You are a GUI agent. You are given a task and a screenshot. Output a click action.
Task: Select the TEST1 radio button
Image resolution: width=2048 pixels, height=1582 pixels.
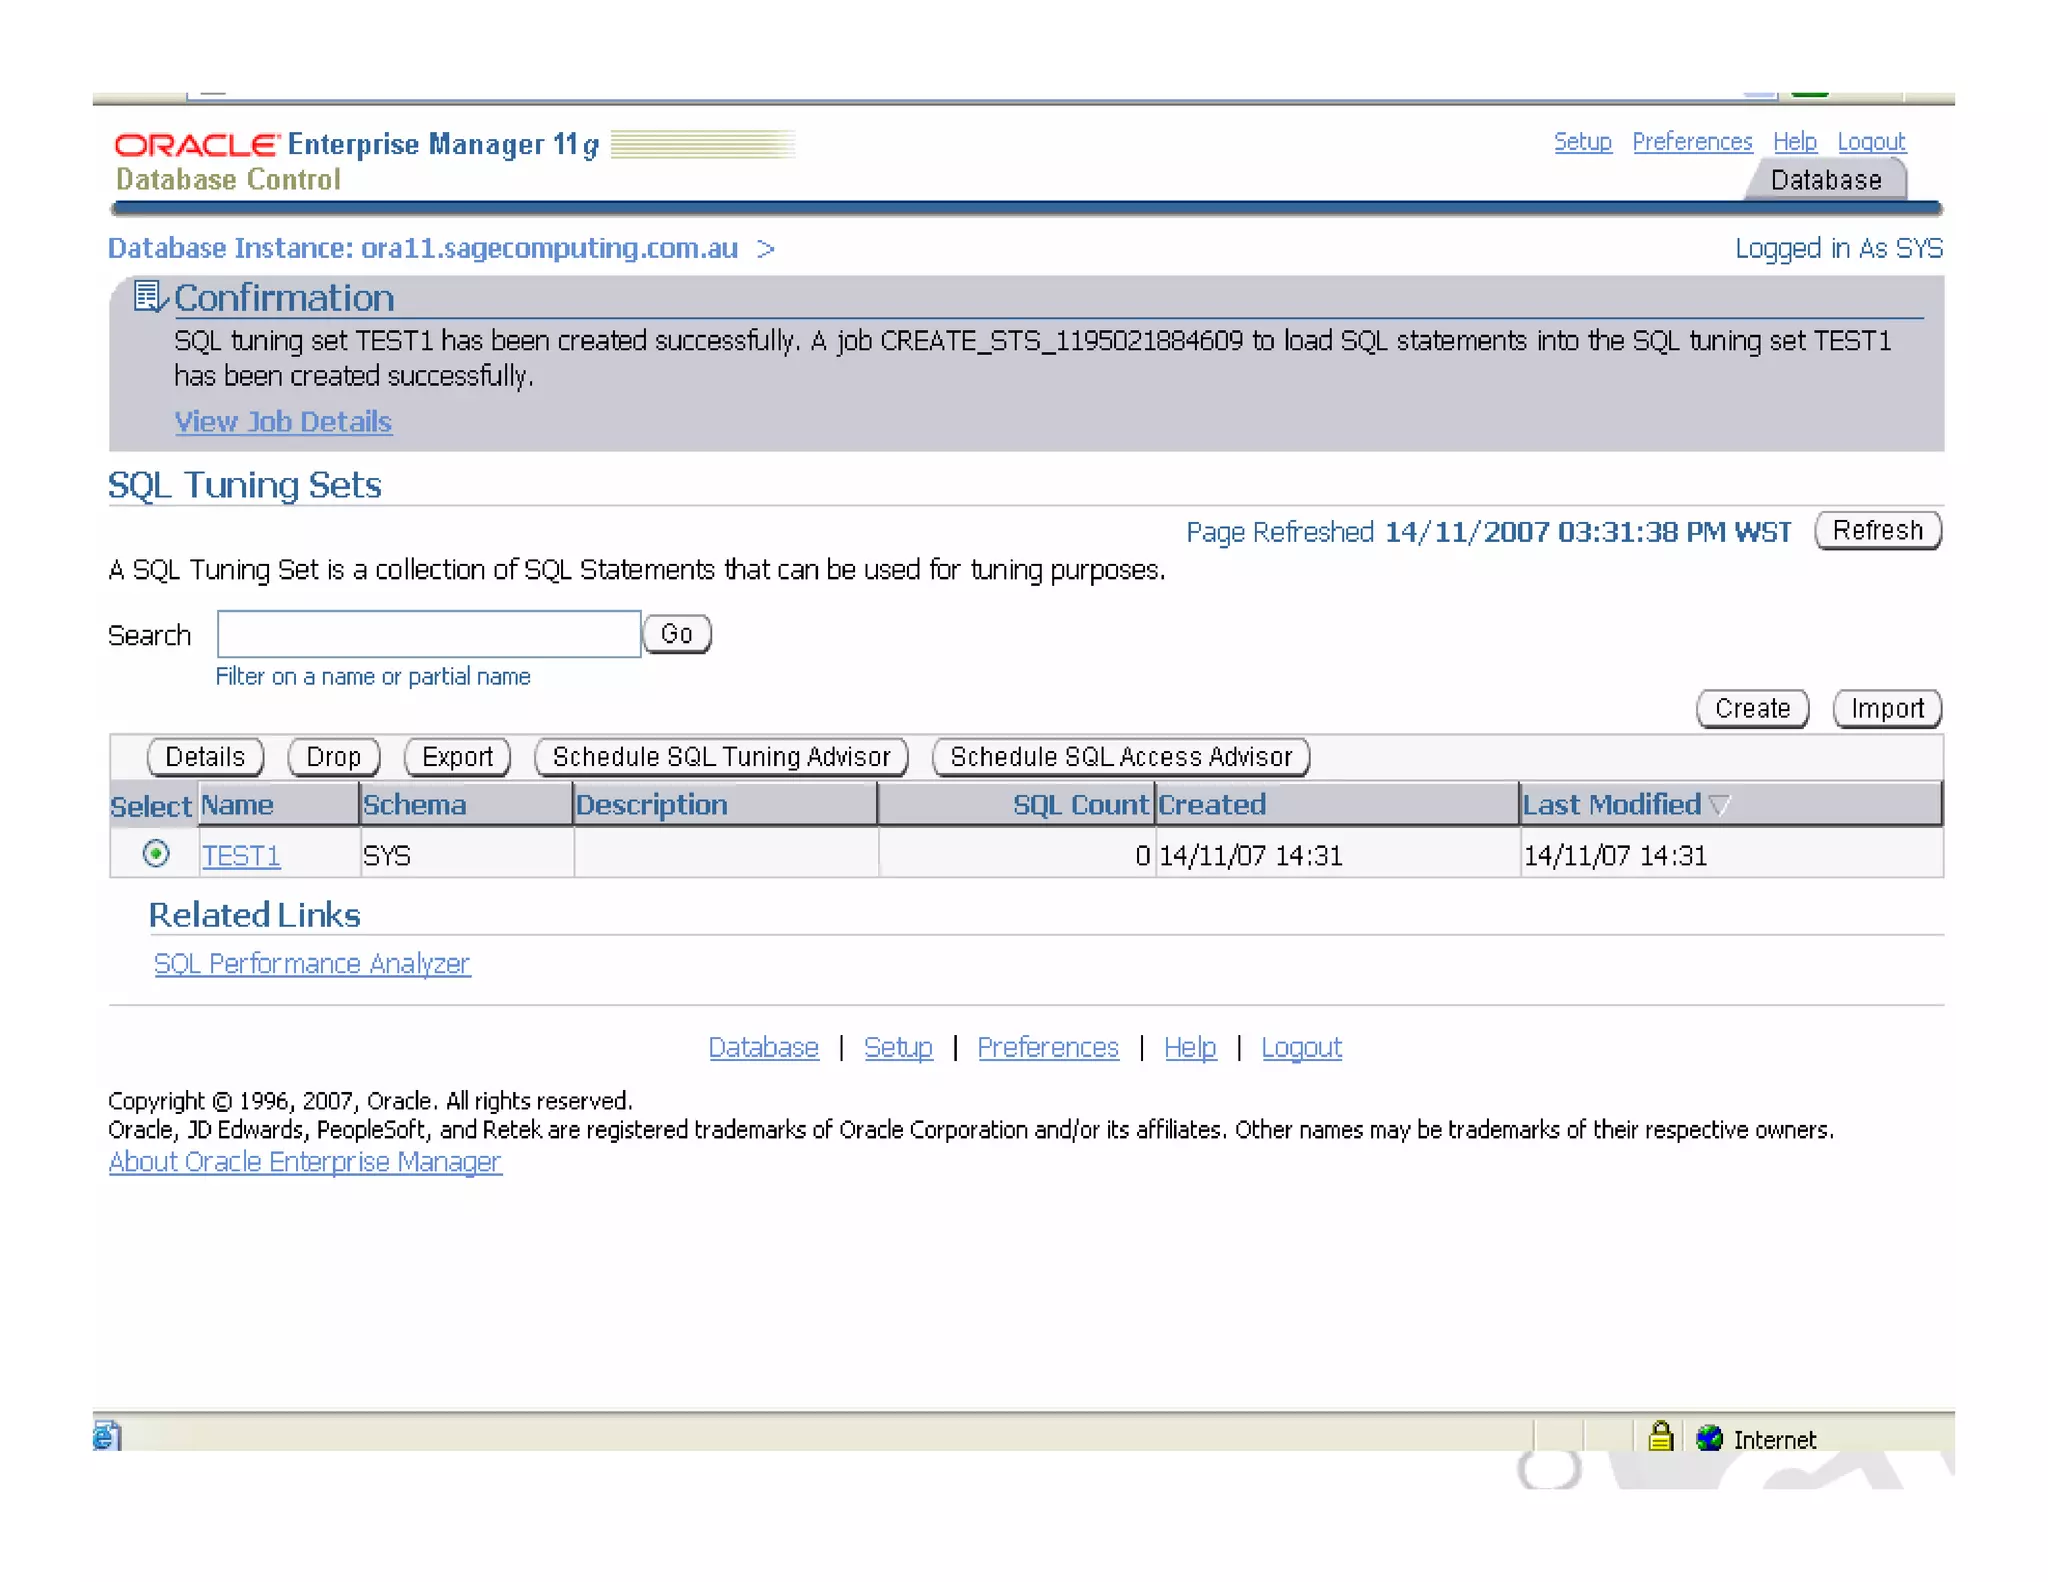[x=156, y=854]
